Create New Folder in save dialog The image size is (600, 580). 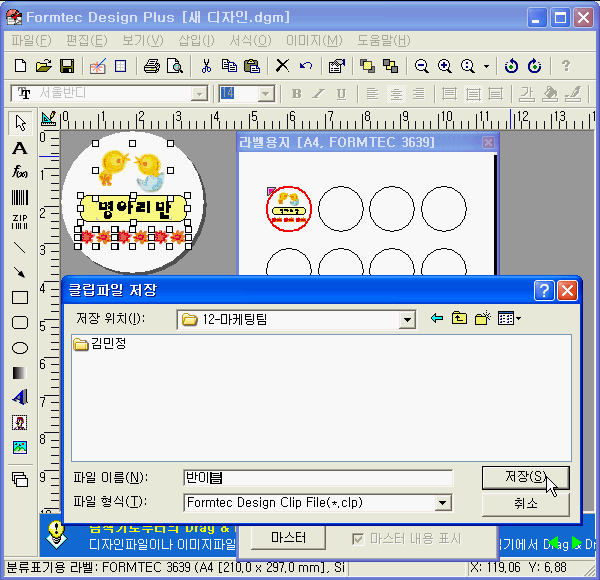[x=483, y=318]
